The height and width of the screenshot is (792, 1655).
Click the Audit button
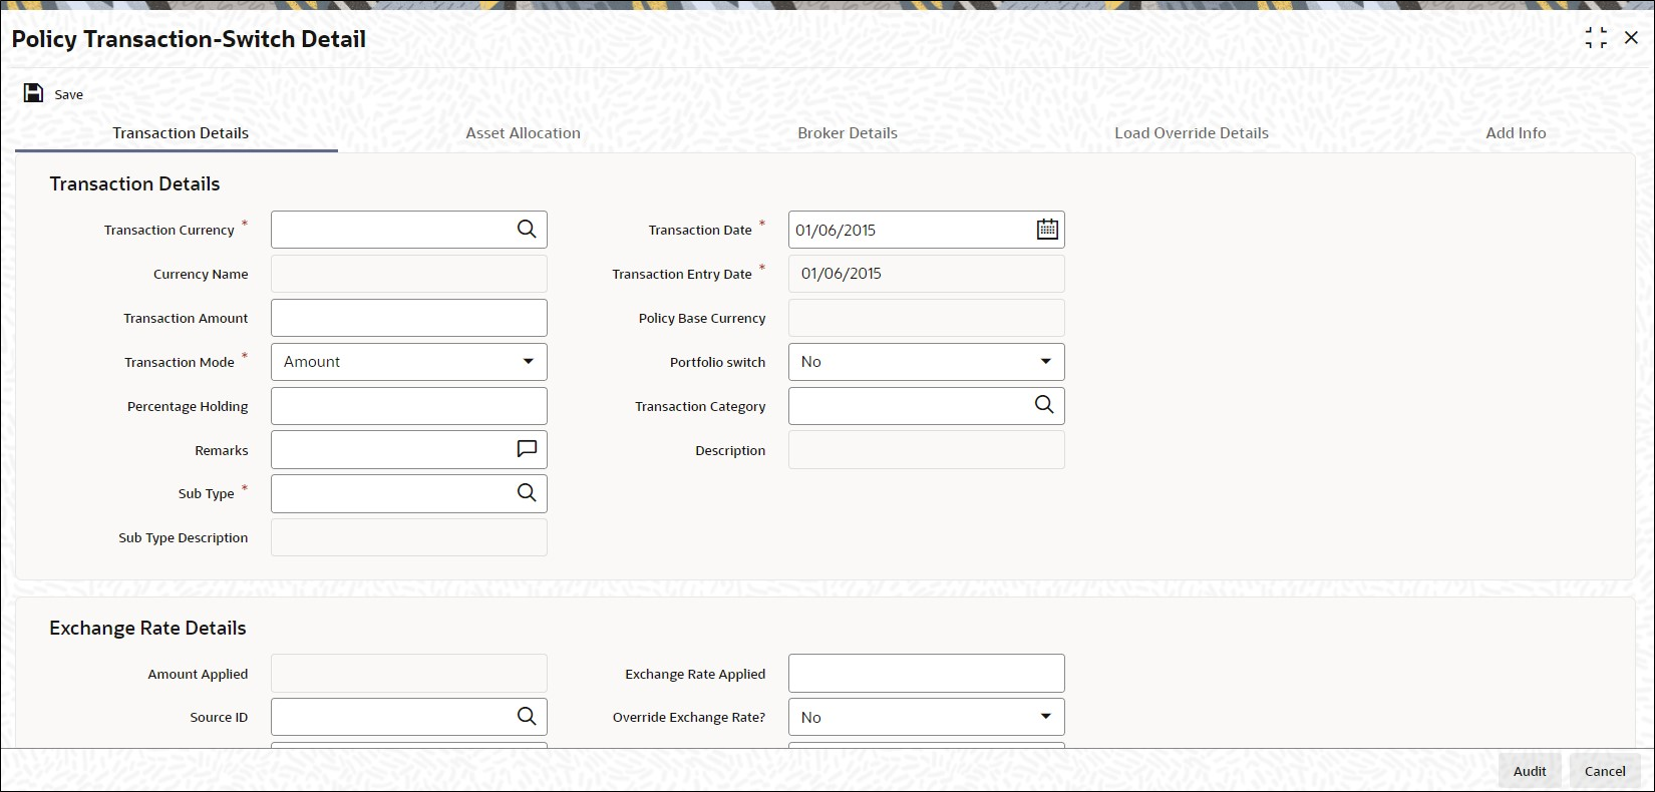[1529, 771]
